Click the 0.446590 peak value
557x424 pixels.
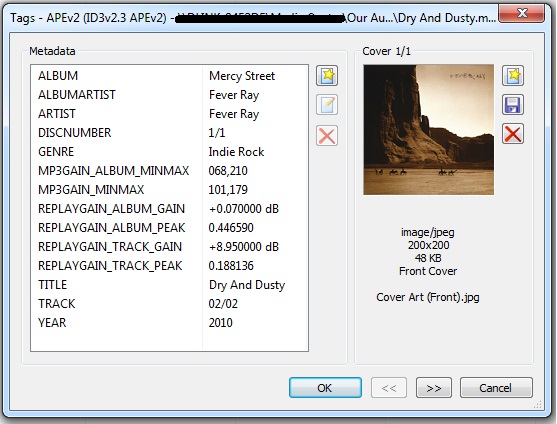[x=231, y=228]
